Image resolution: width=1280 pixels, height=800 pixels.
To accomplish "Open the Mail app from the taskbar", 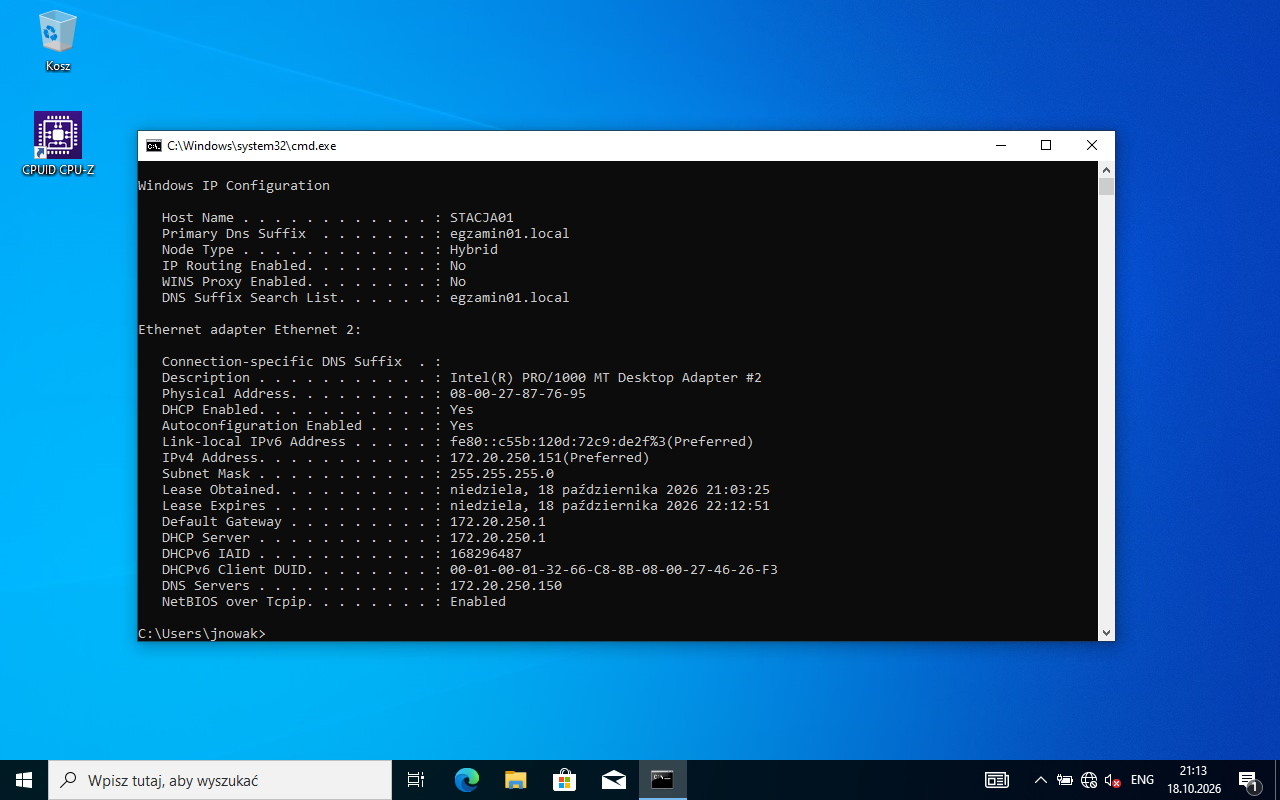I will point(613,780).
